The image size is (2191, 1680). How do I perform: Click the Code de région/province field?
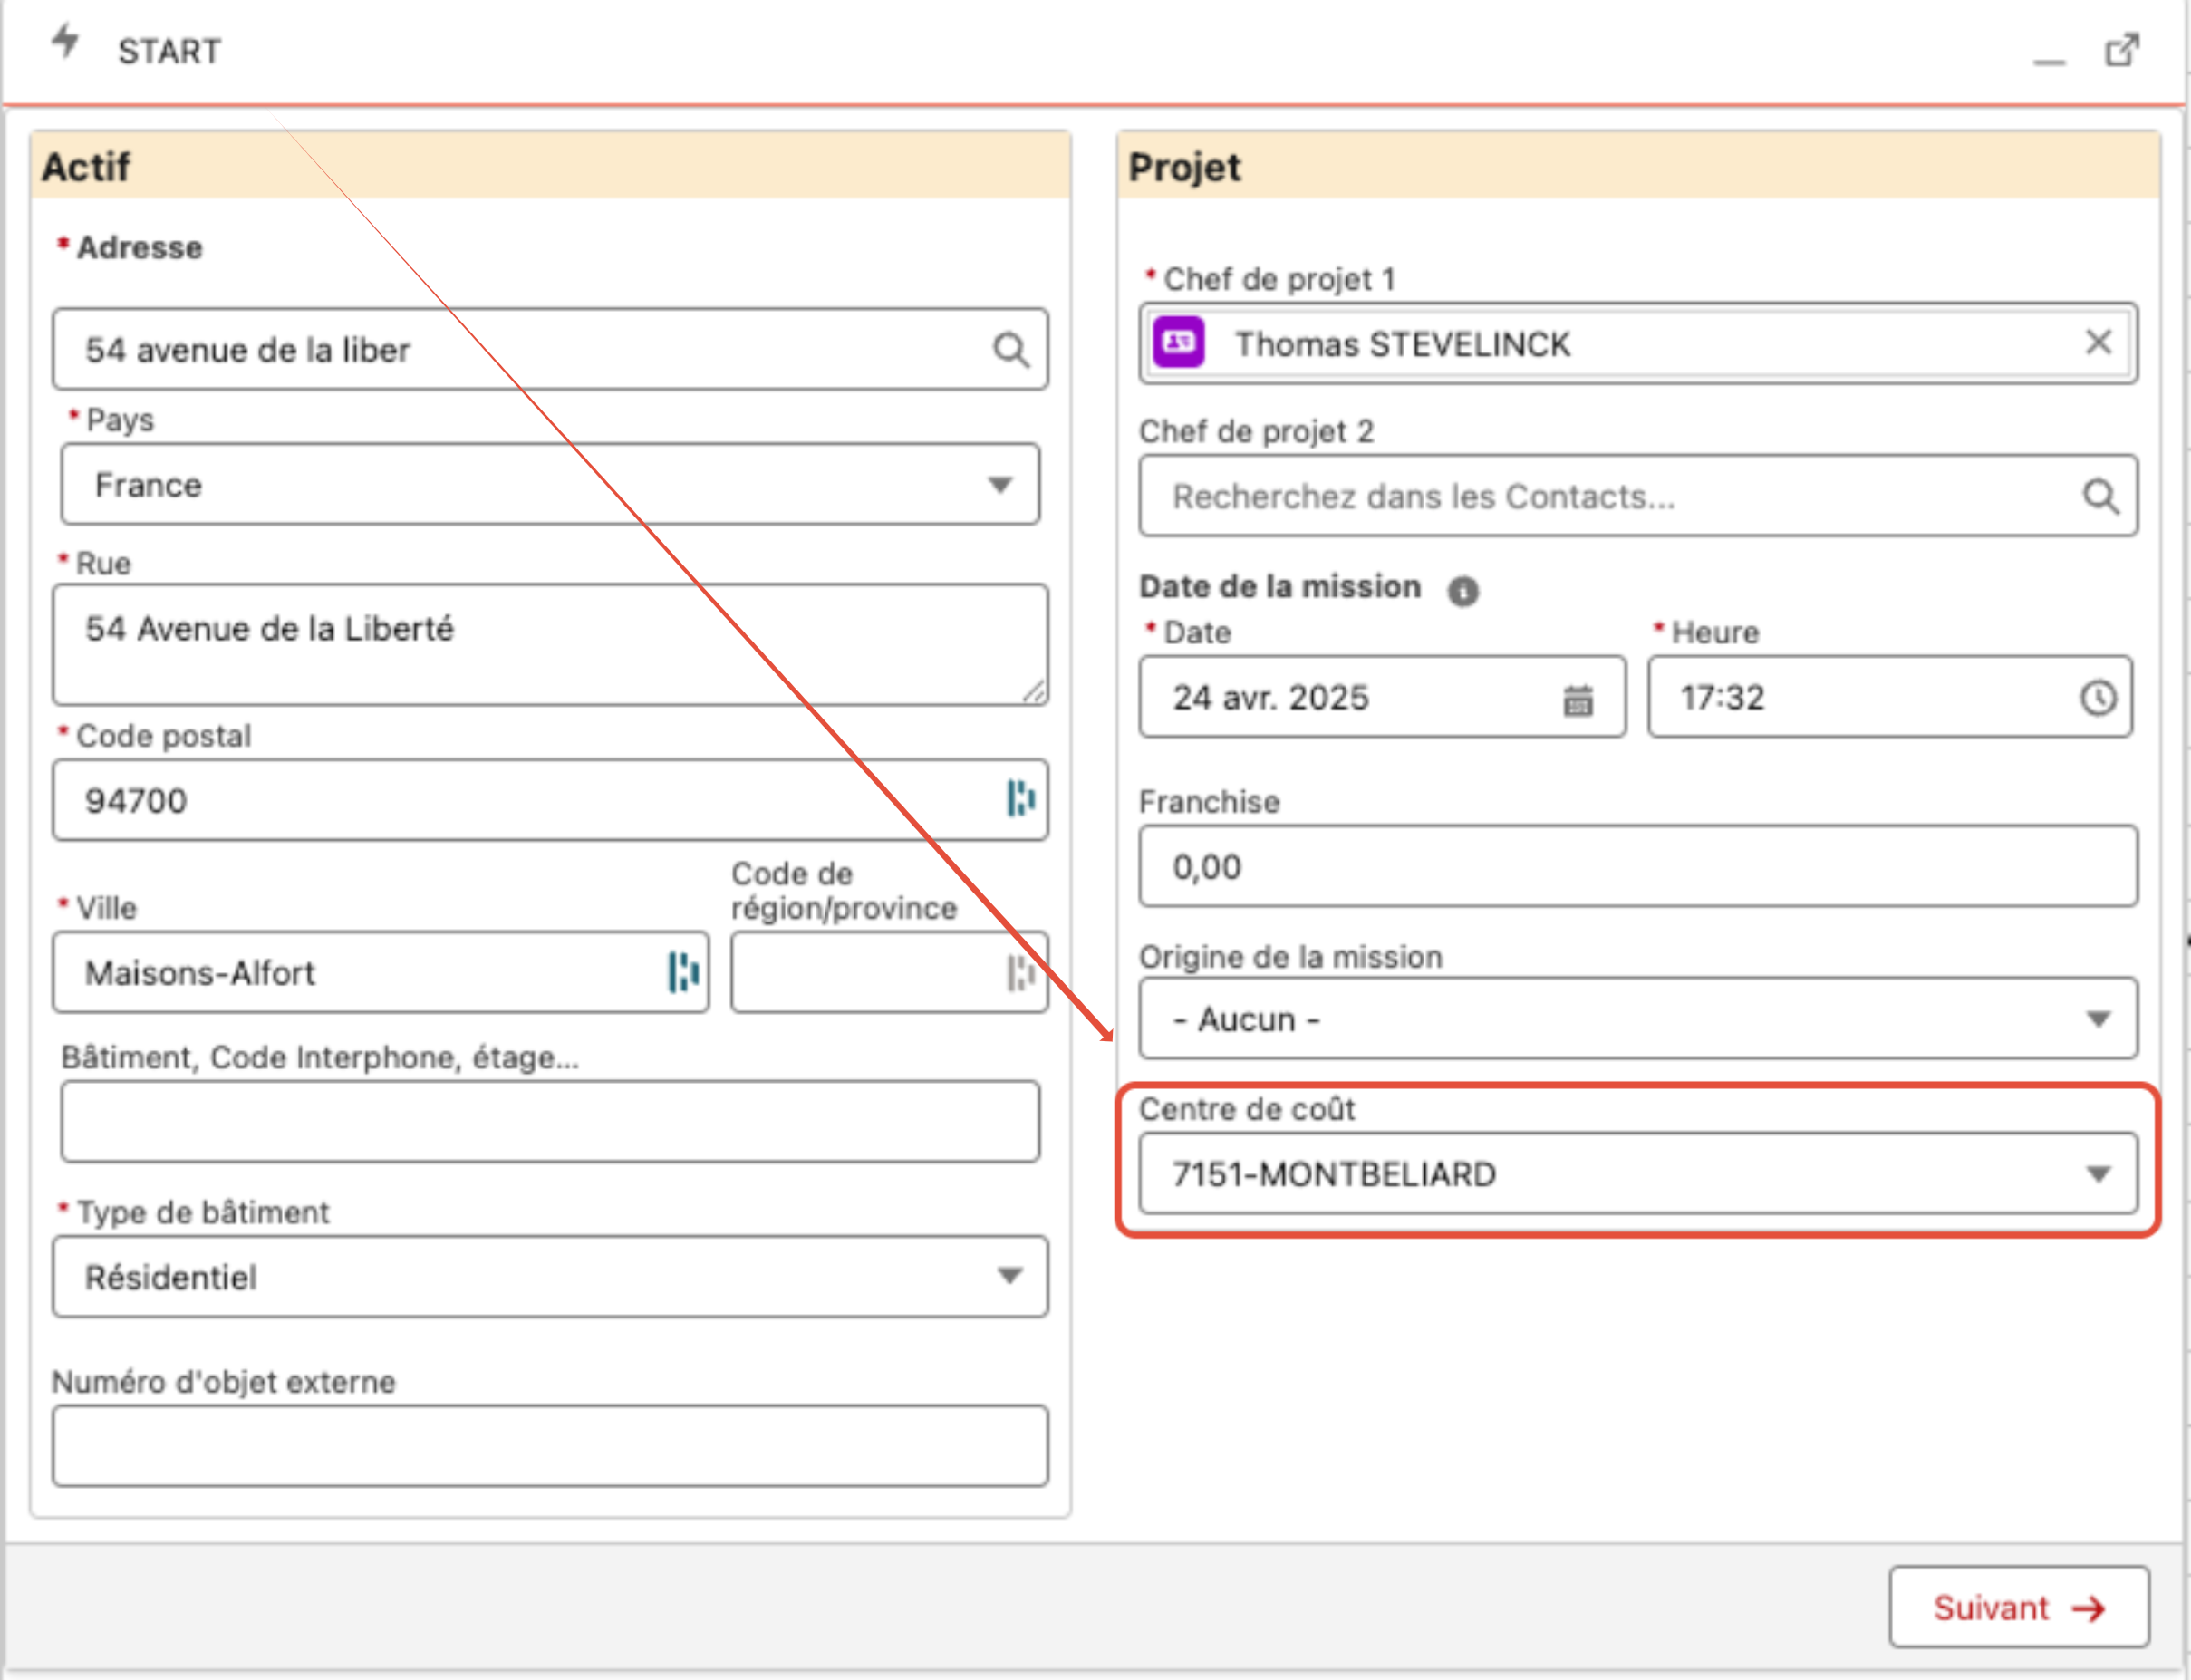pos(889,972)
